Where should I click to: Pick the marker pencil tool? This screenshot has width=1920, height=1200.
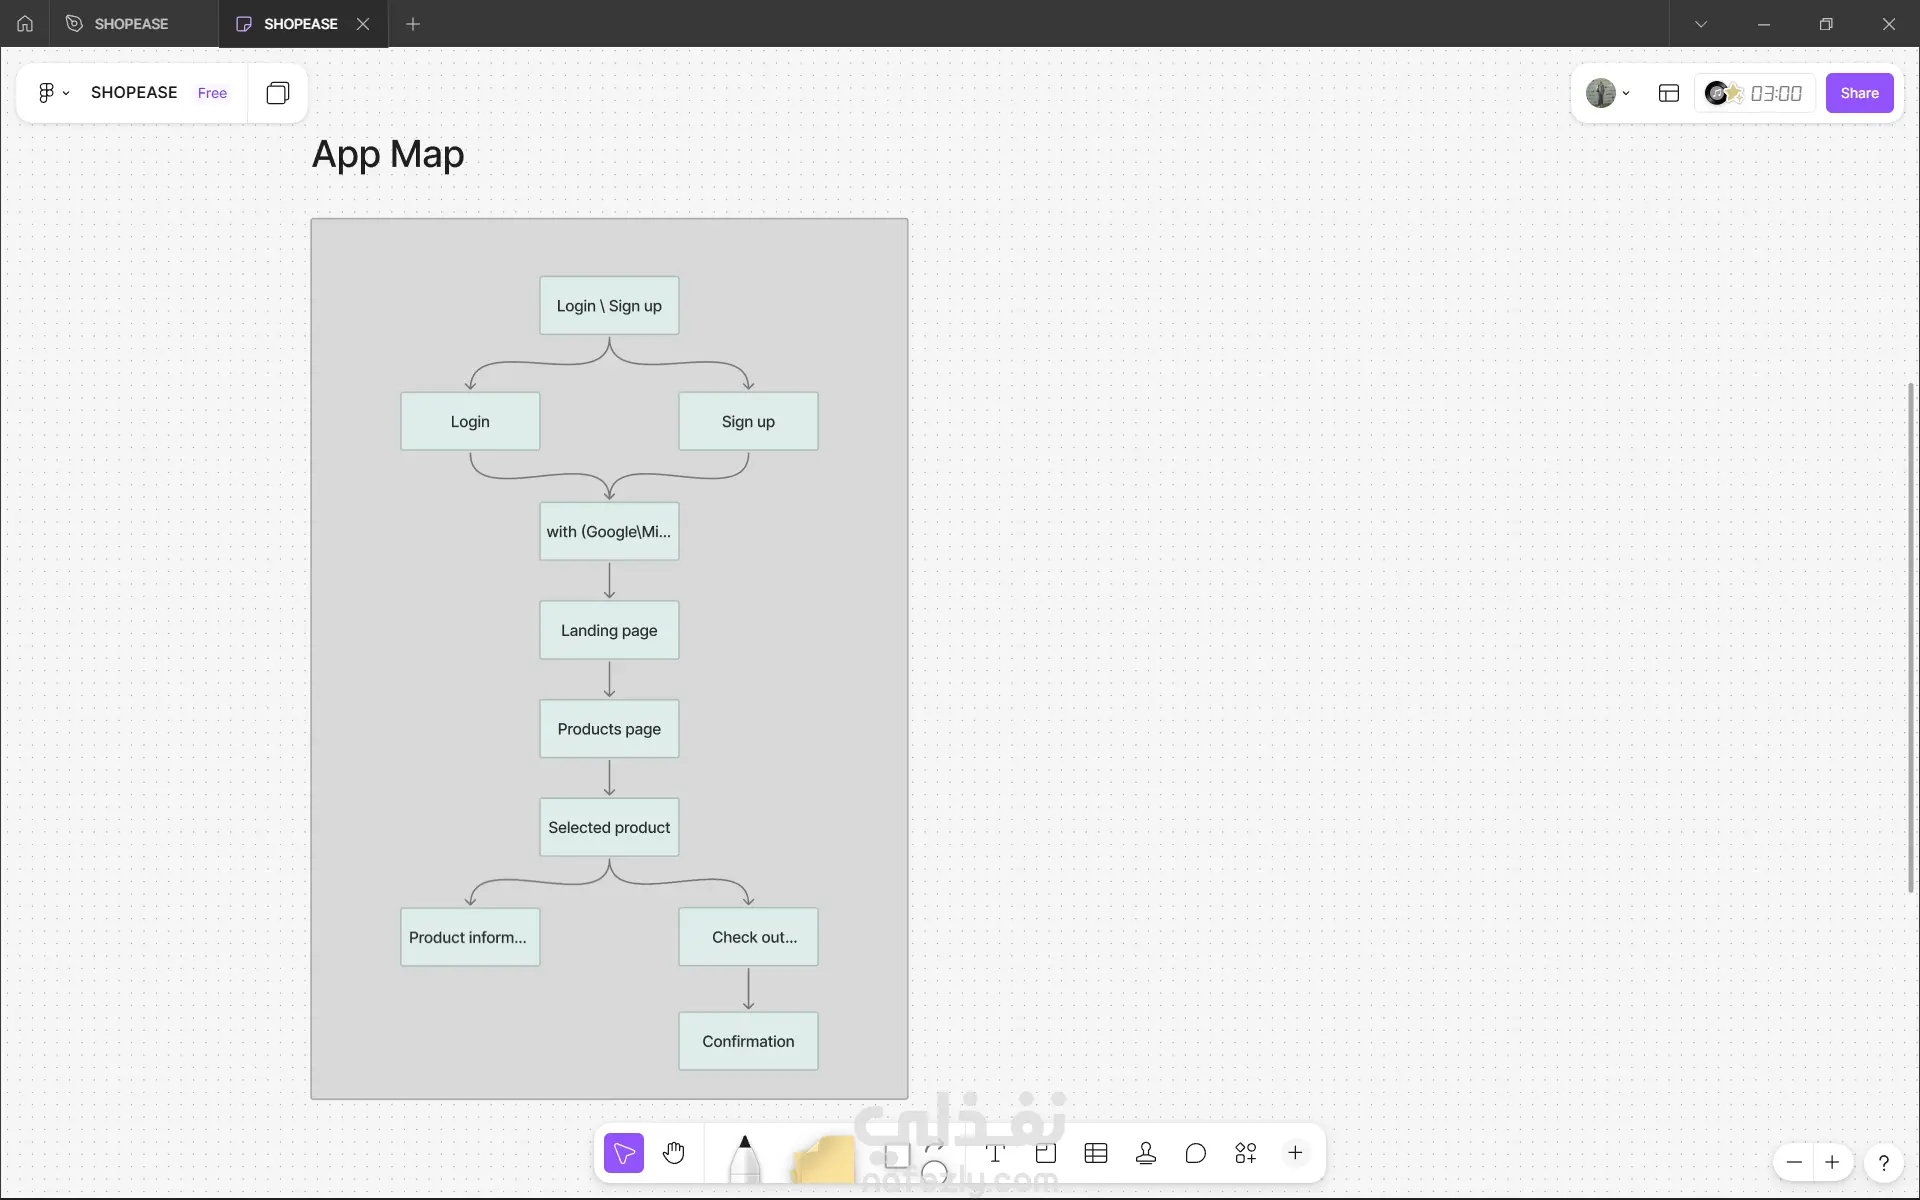[x=744, y=1158]
